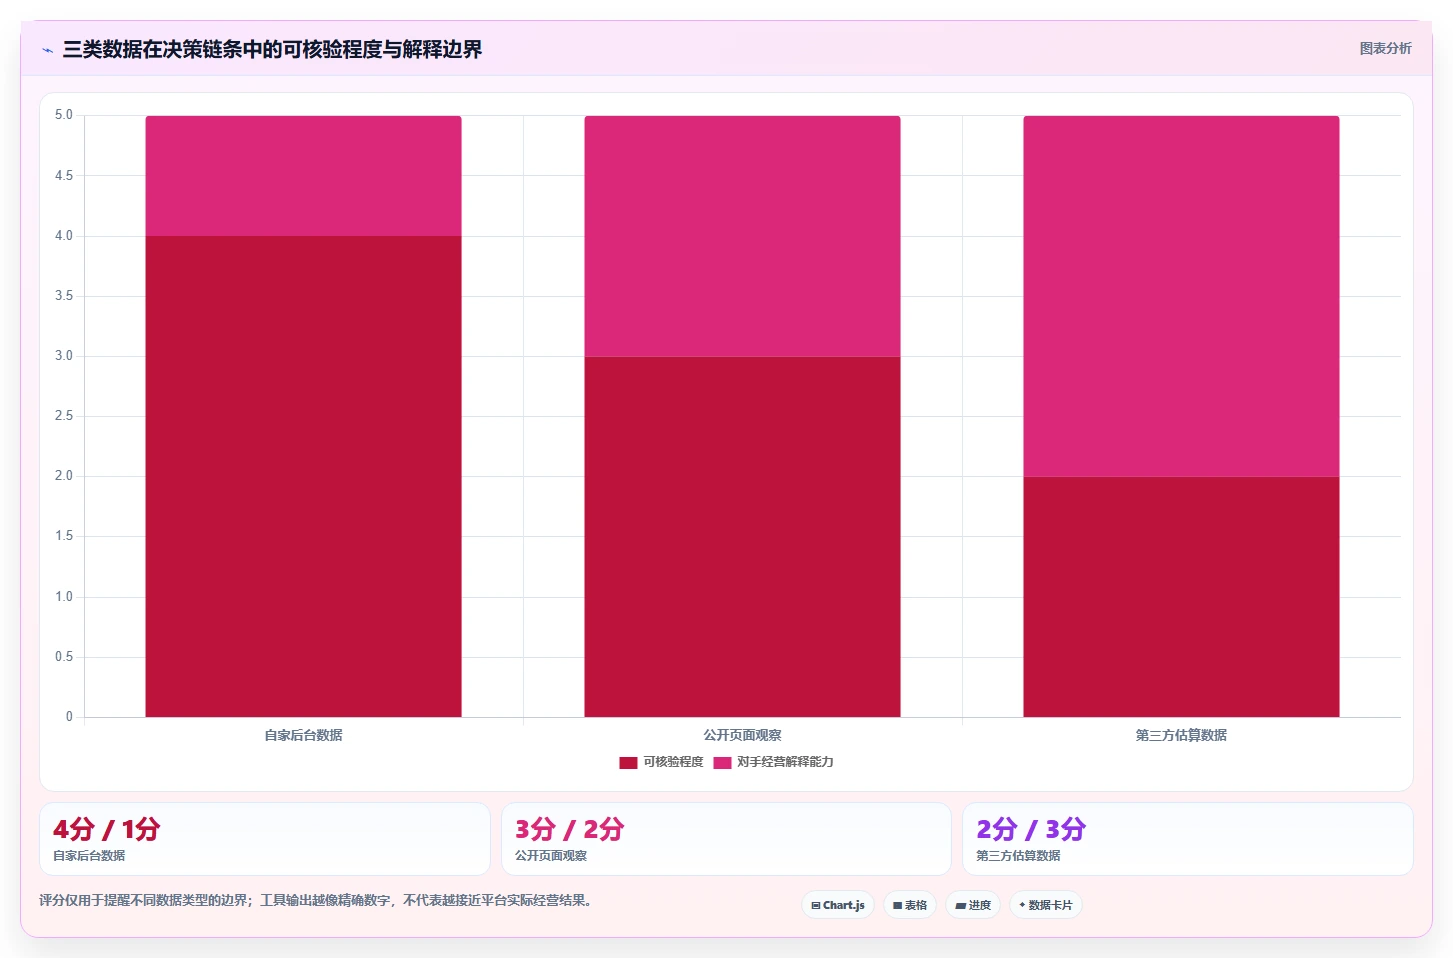Toggle the 对手经营解释能力 legend entry
Viewport: 1453px width, 958px height.
[773, 762]
